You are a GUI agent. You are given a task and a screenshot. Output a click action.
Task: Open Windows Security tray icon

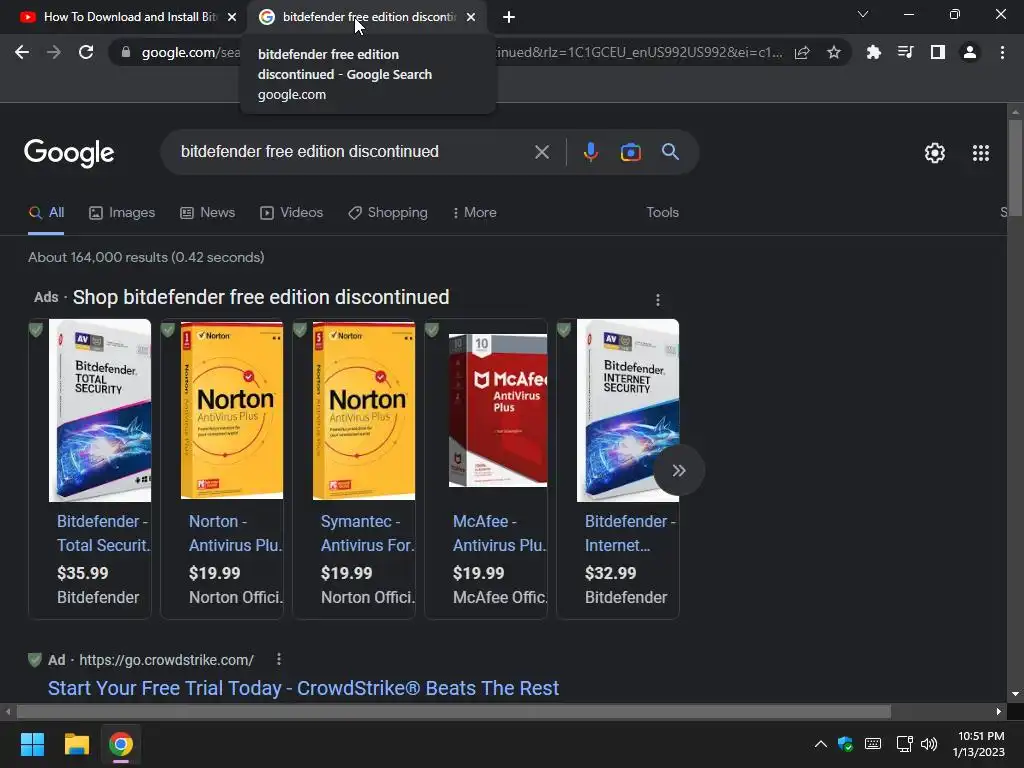(845, 744)
